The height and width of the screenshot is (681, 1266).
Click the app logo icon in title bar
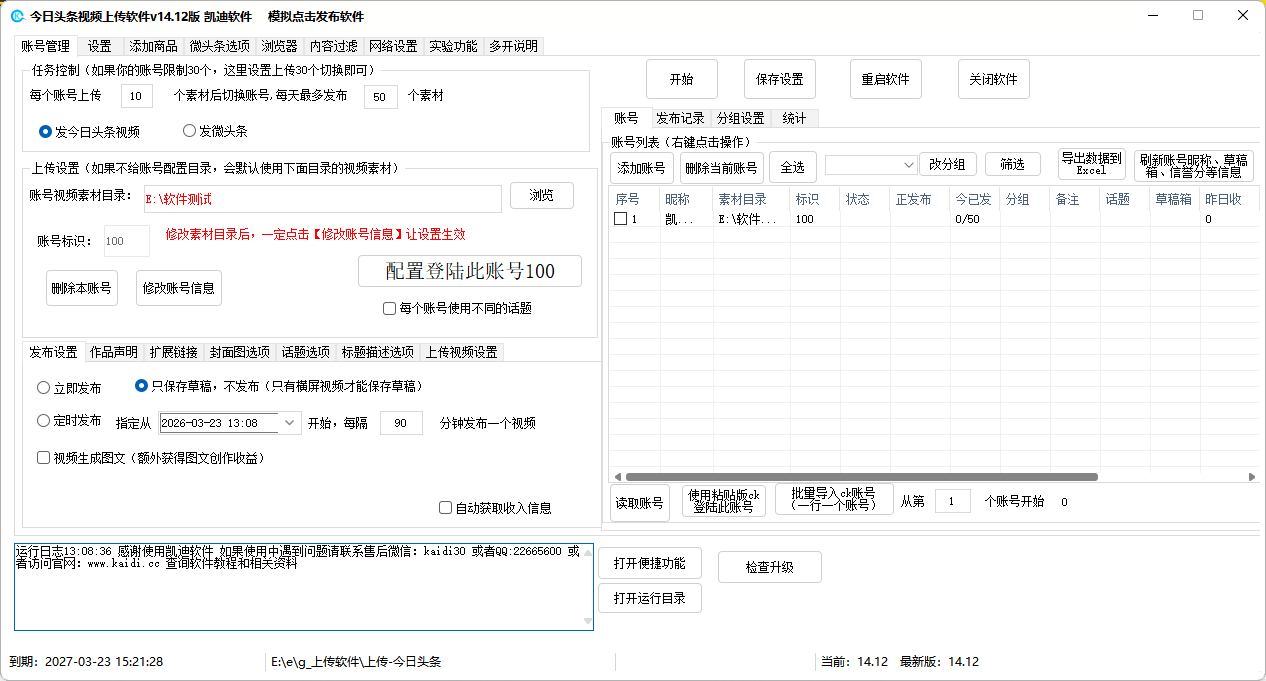click(17, 16)
